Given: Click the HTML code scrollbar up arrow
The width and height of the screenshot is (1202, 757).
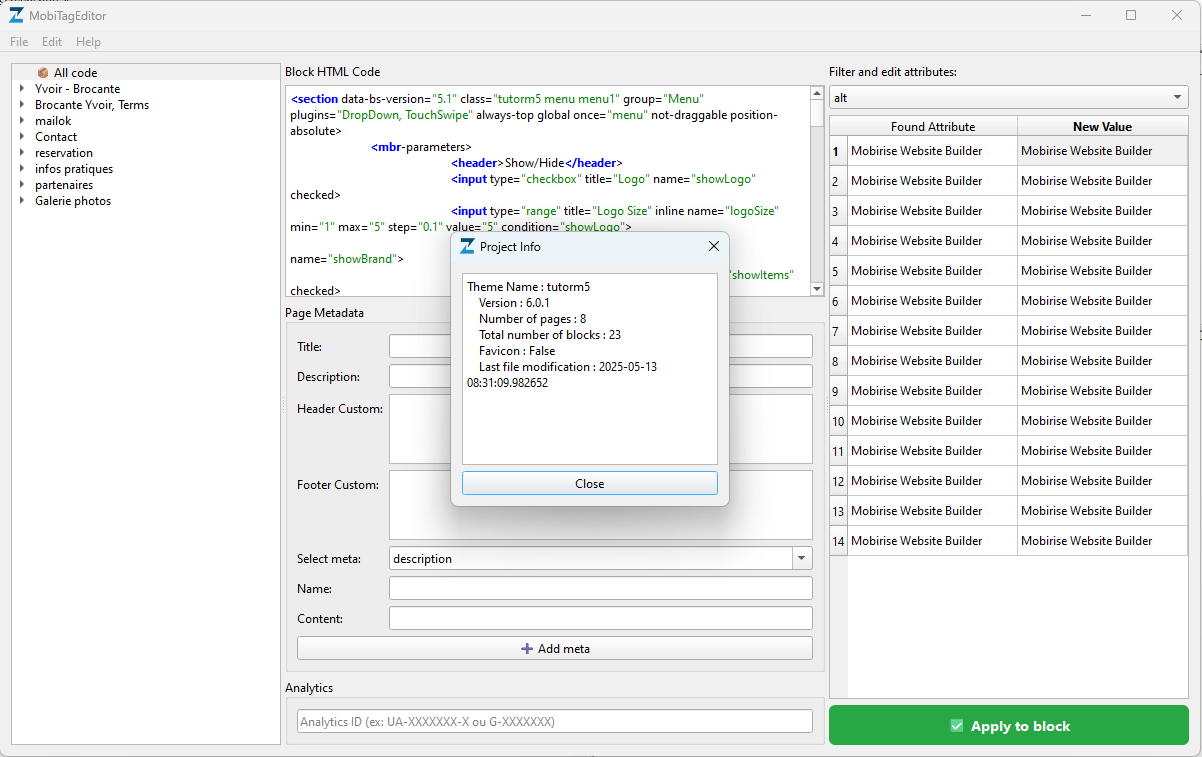Looking at the screenshot, I should [817, 93].
